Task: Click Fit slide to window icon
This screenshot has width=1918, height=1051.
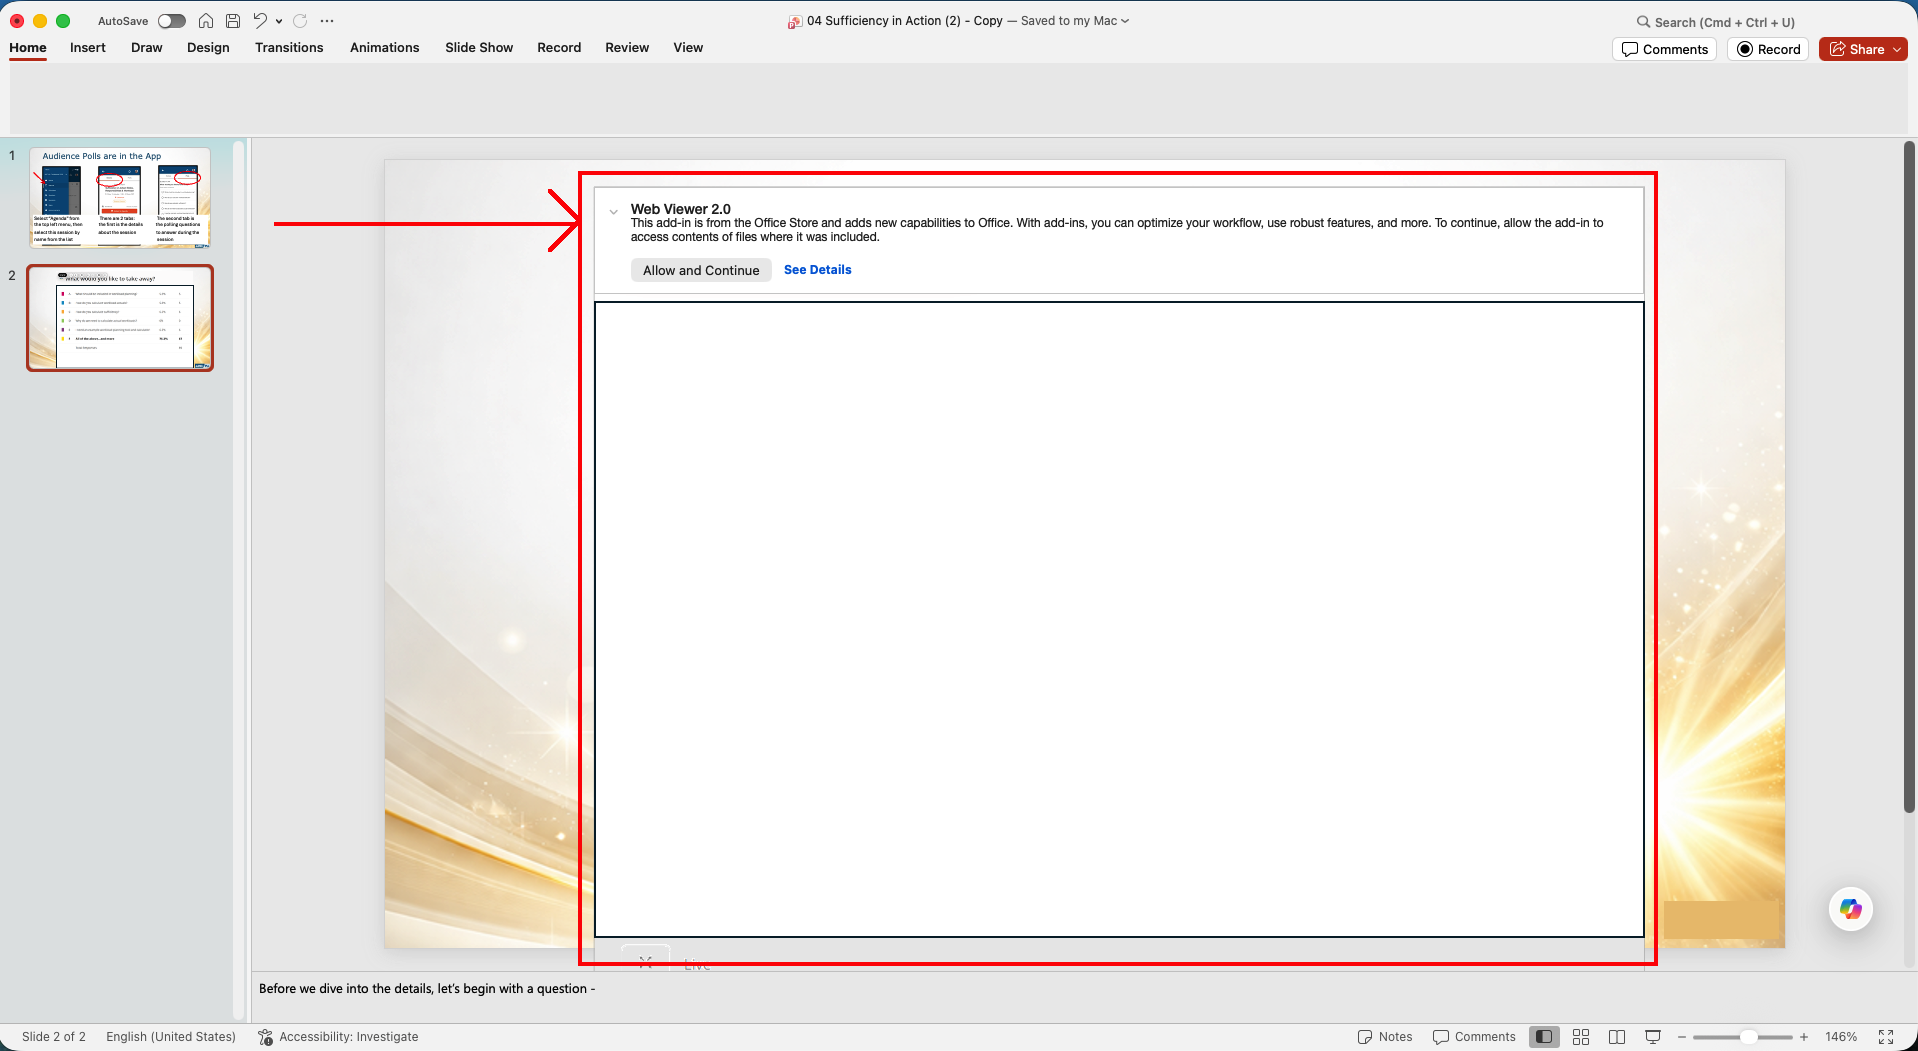Action: tap(1886, 1037)
